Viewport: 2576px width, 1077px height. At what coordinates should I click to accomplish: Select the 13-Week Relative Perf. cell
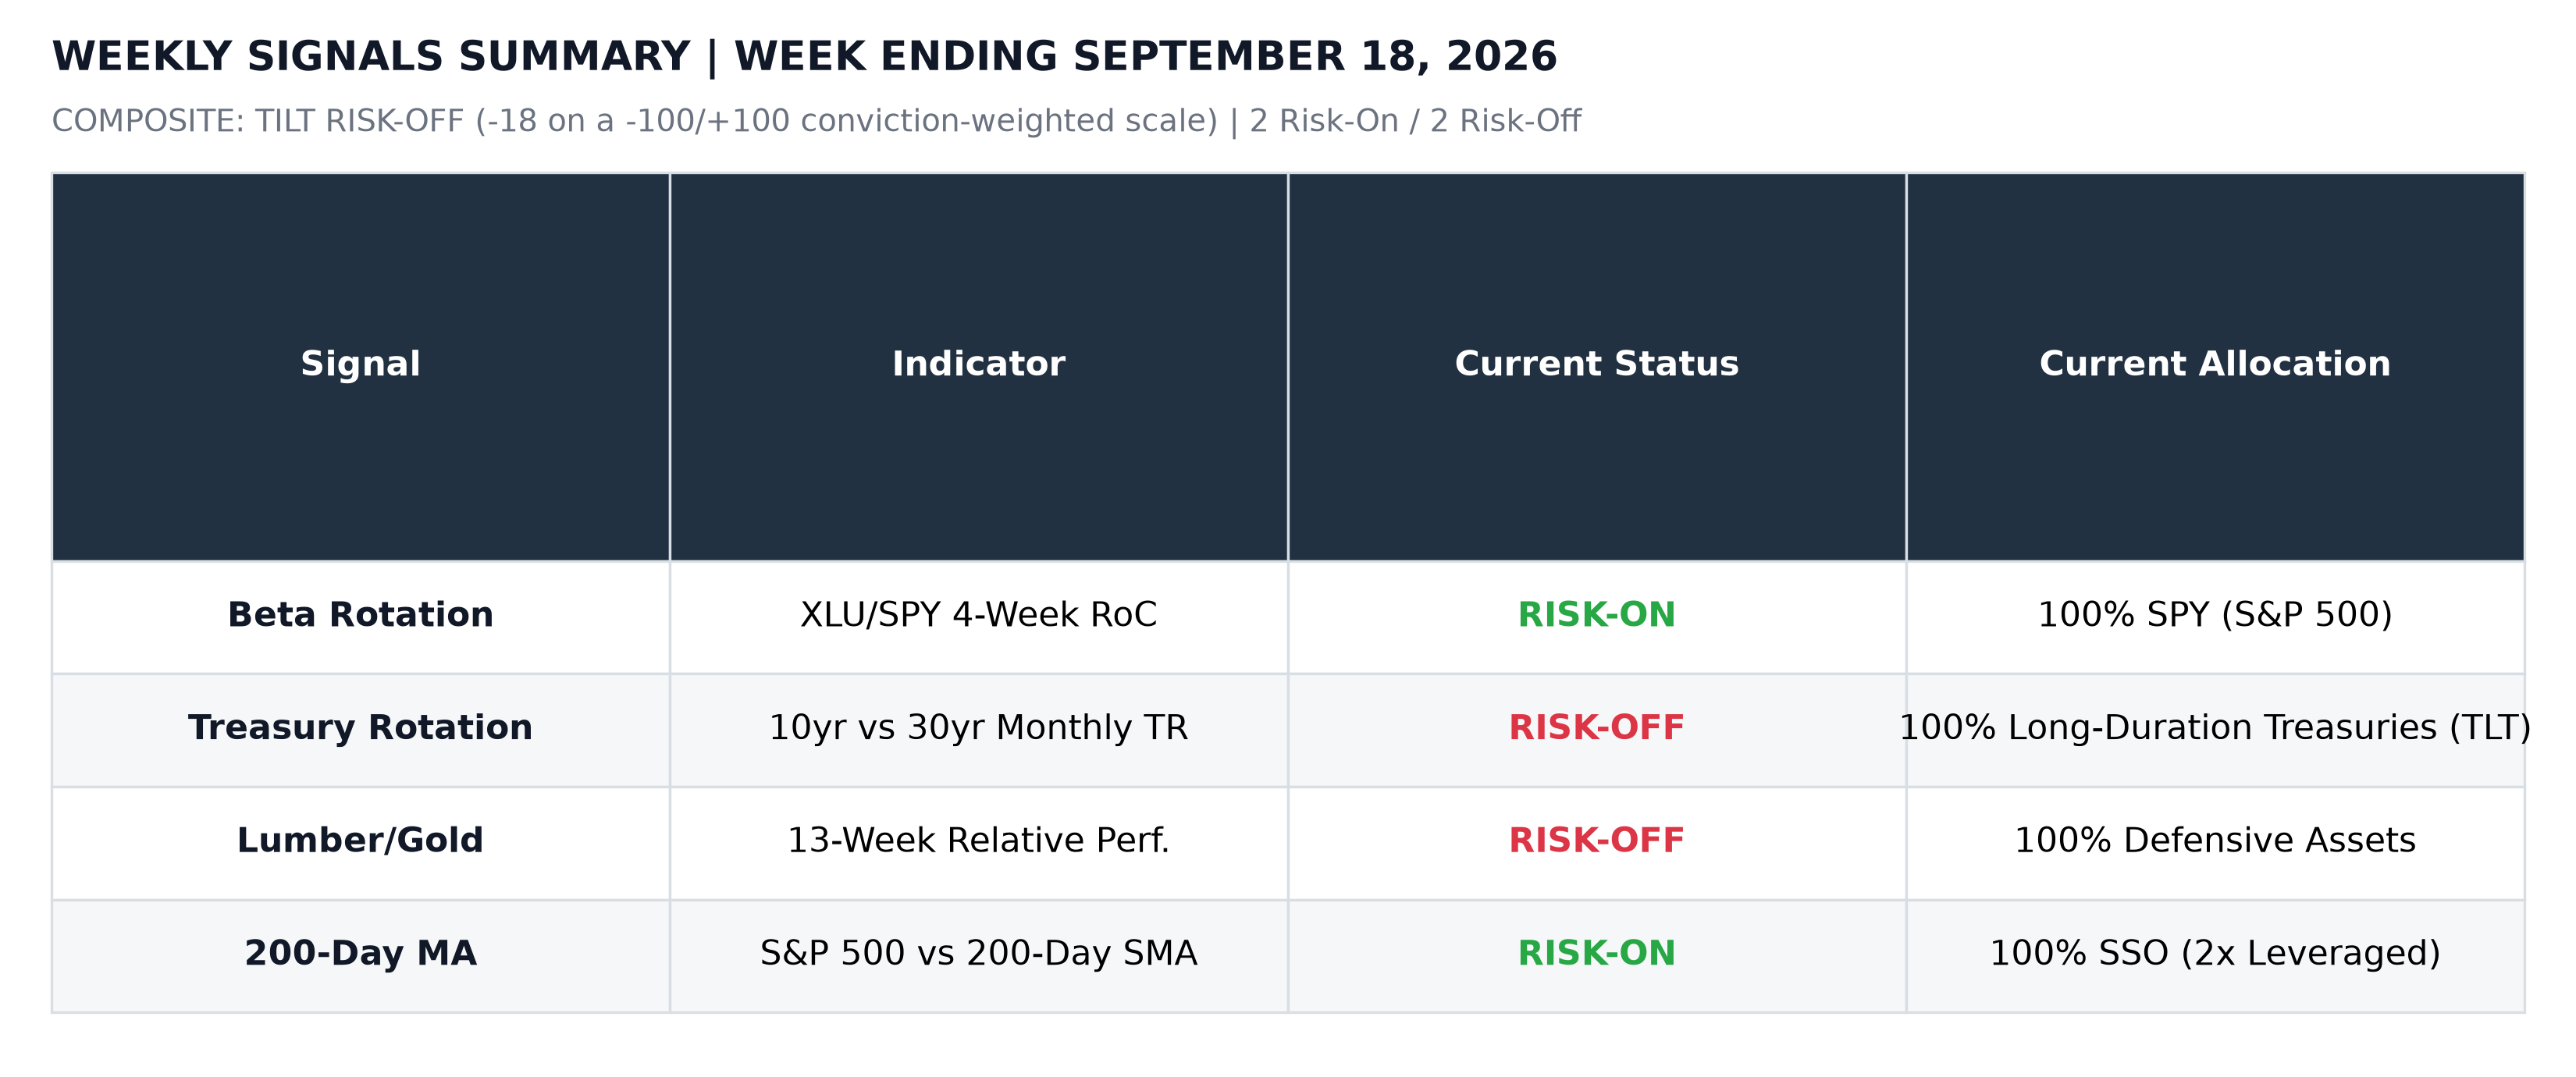click(x=978, y=842)
